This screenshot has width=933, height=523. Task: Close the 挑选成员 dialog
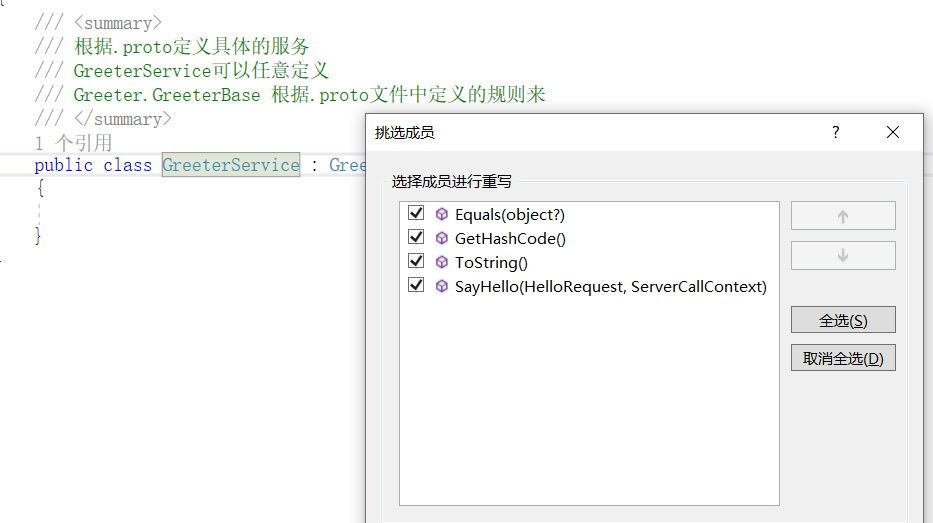(893, 132)
